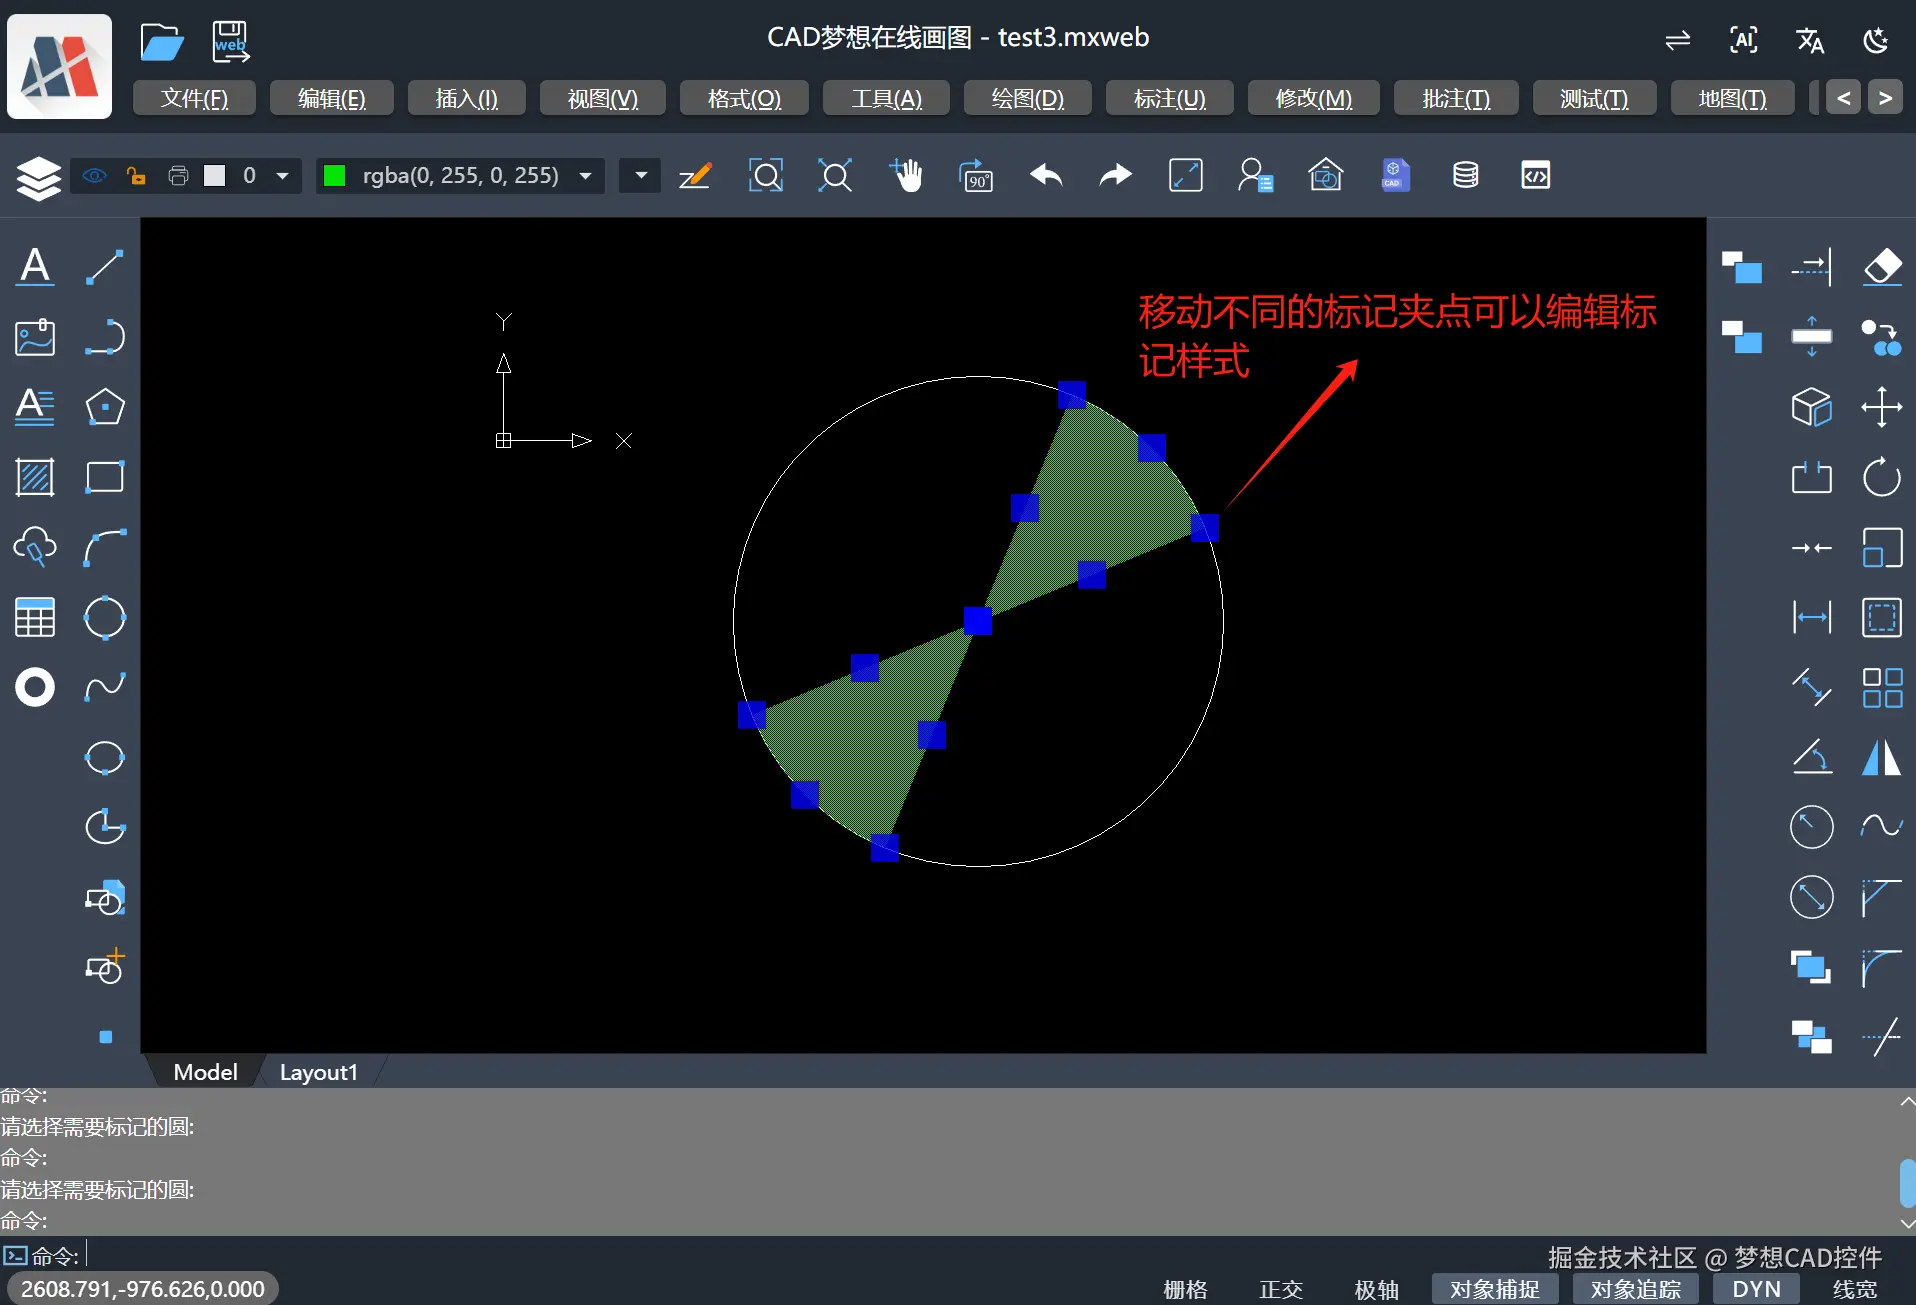Open the code editor icon

1535,176
